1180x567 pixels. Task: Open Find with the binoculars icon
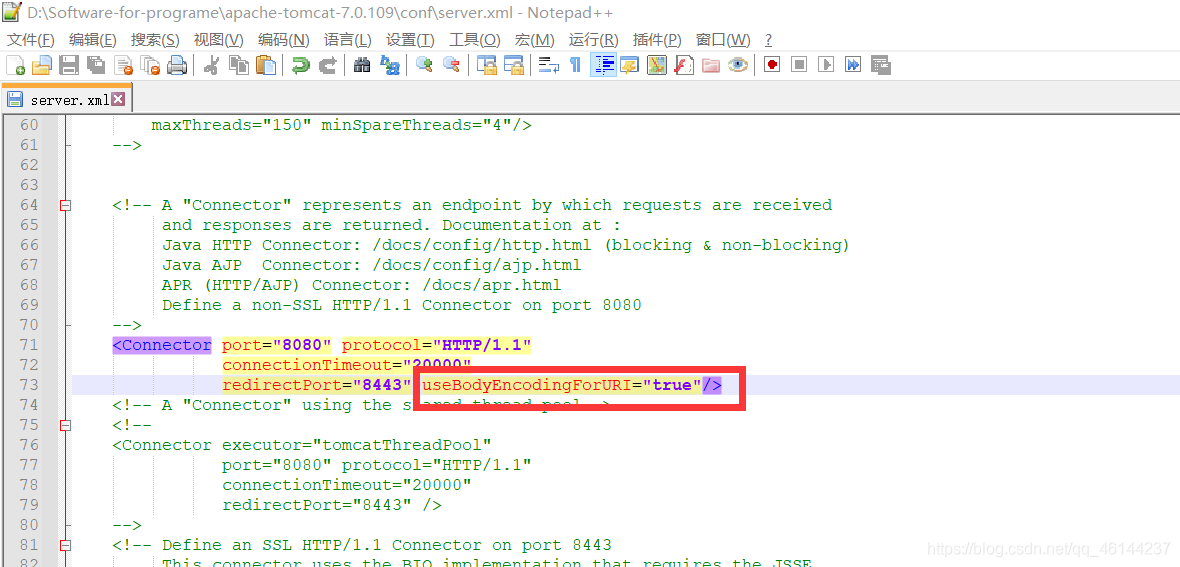click(362, 65)
